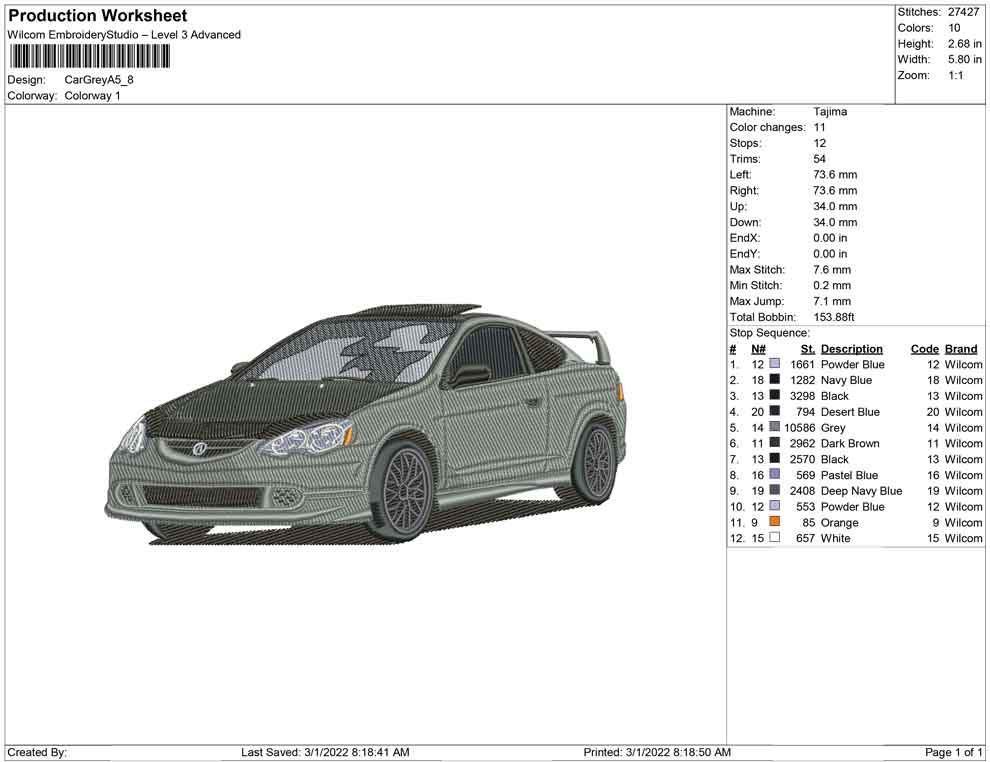Click the Desert Blue color swatch
The height and width of the screenshot is (762, 990).
point(775,412)
